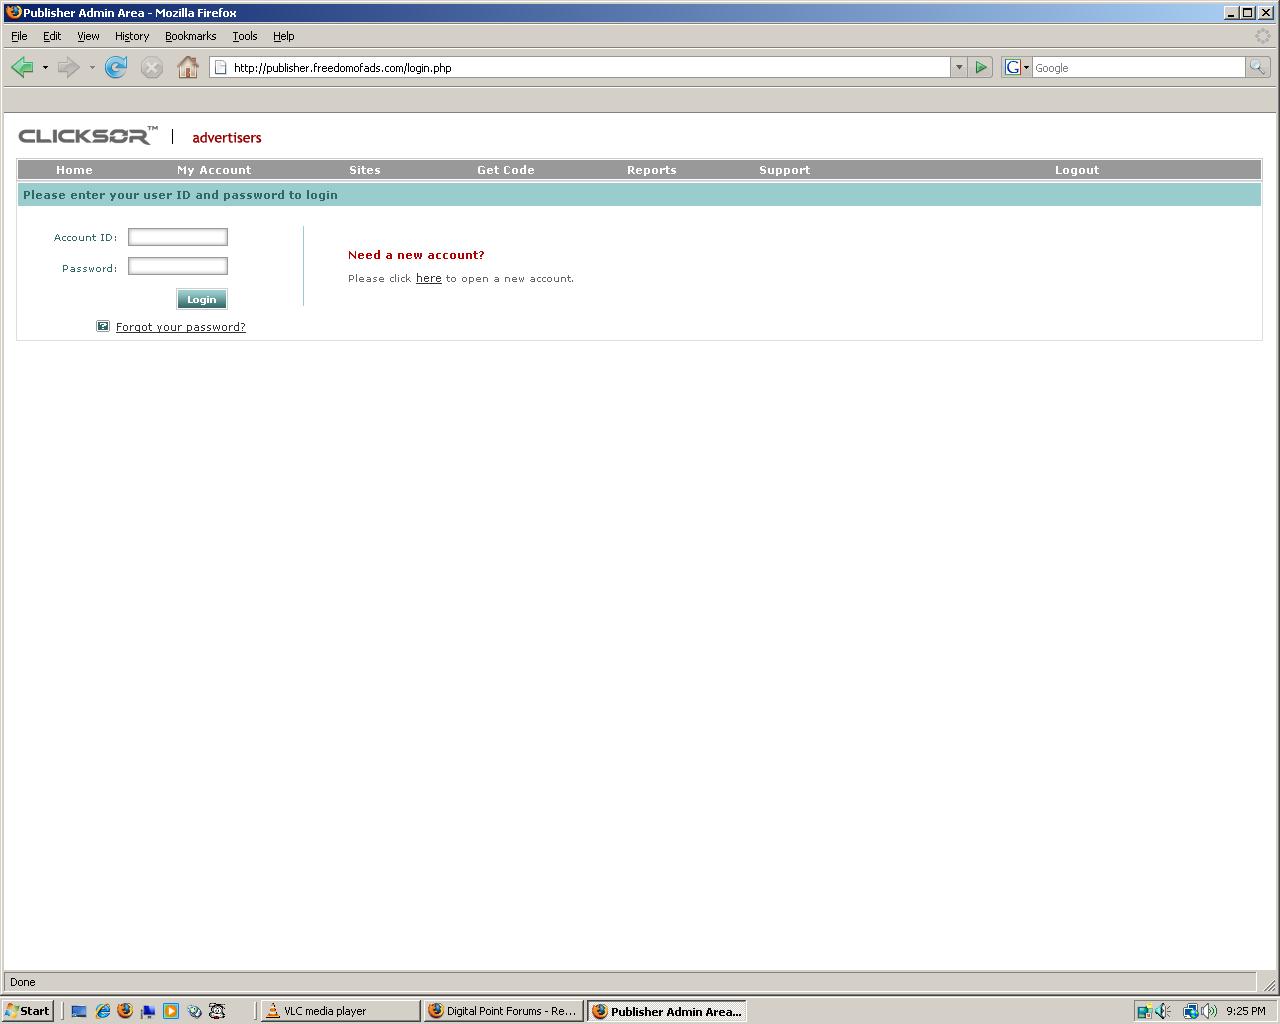Click the muted speaker tray icon
Screen dimensions: 1280x1024
(x=1163, y=1011)
